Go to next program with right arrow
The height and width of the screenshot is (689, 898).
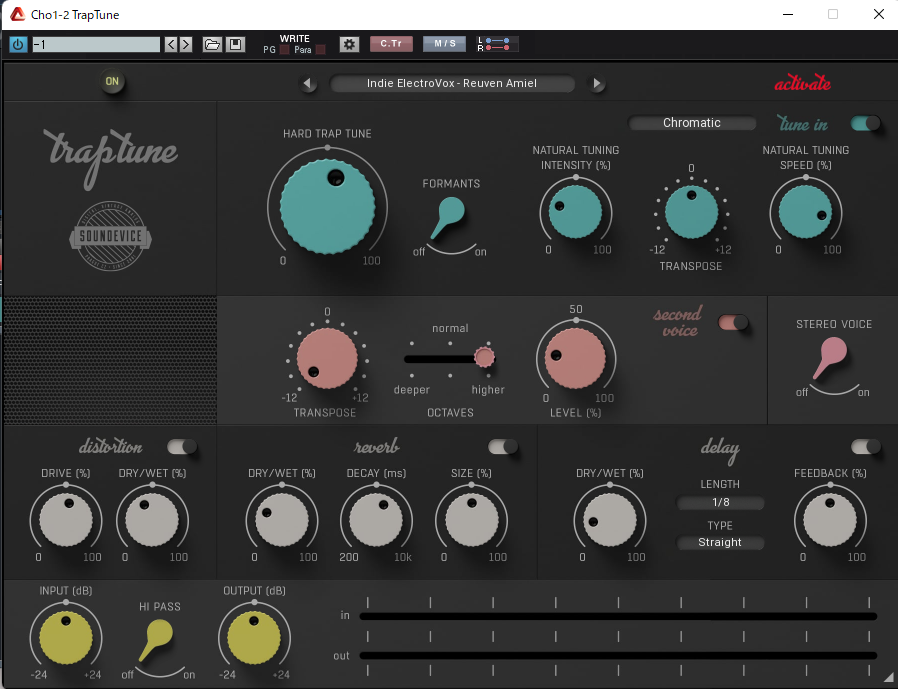pyautogui.click(x=186, y=44)
